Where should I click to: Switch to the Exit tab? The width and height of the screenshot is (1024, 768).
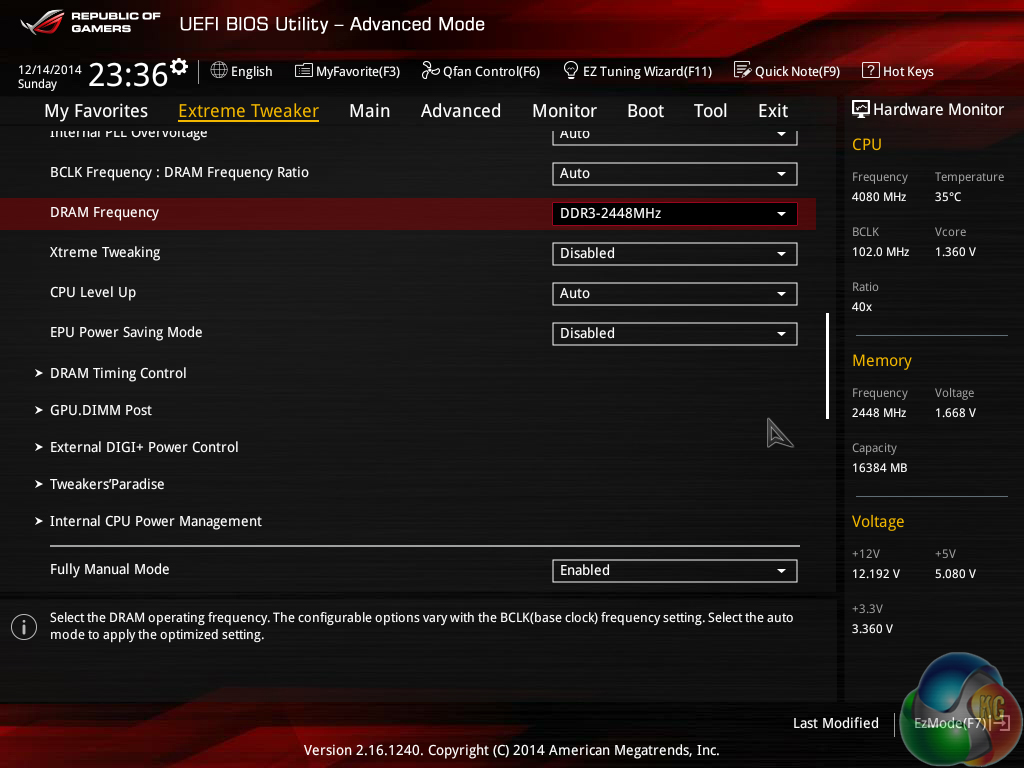773,111
